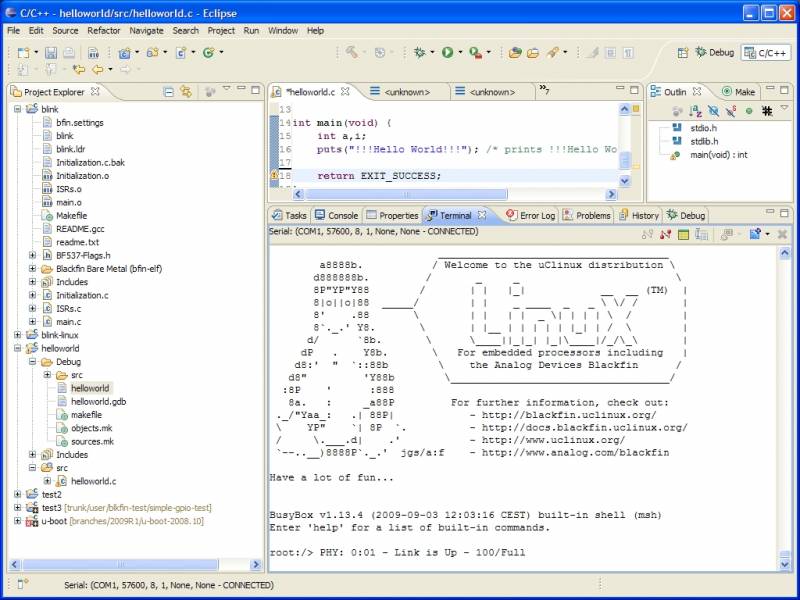The image size is (800, 600).
Task: Open the Debug launch dropdown arrow
Action: click(432, 52)
